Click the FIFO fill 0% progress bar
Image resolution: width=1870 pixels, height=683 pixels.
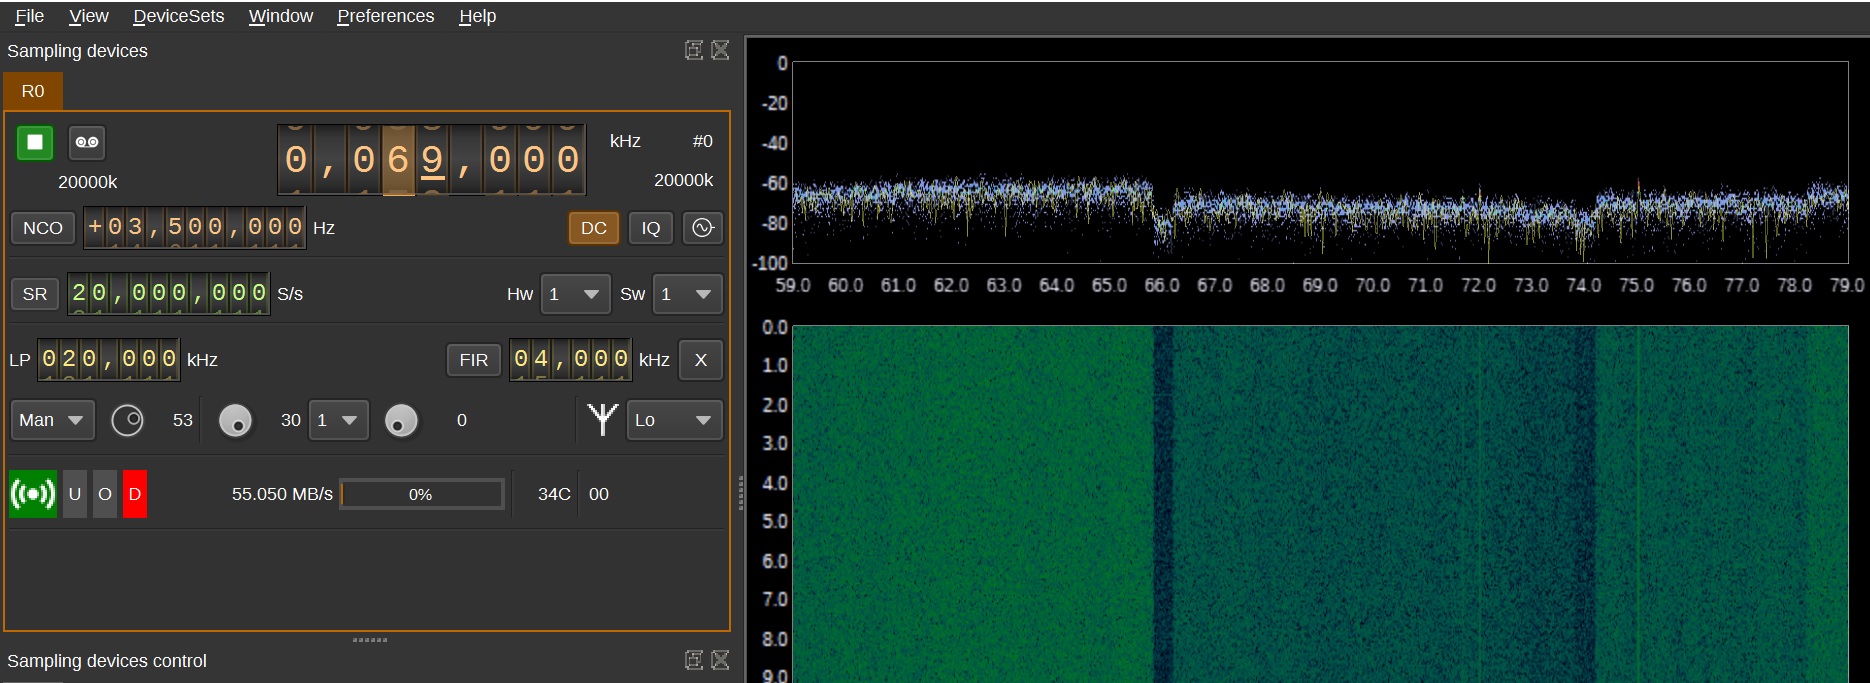coord(422,494)
